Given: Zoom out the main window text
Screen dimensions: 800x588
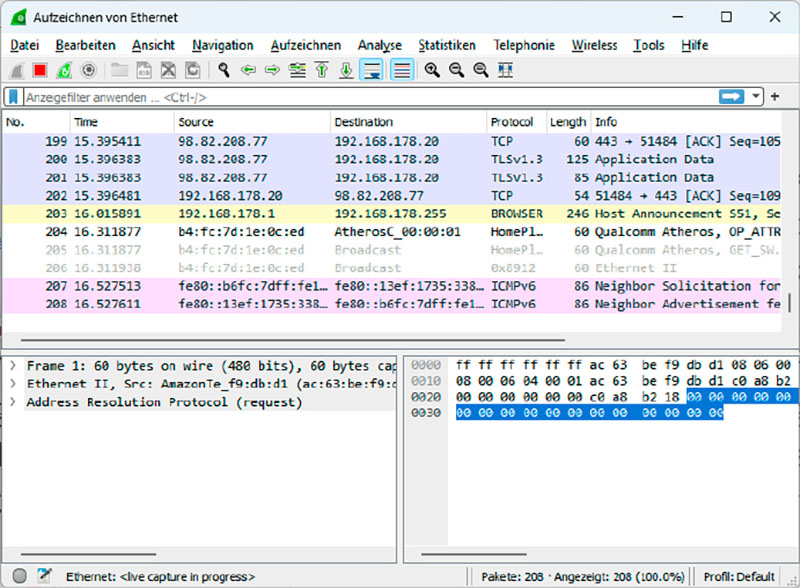Looking at the screenshot, I should tap(457, 70).
